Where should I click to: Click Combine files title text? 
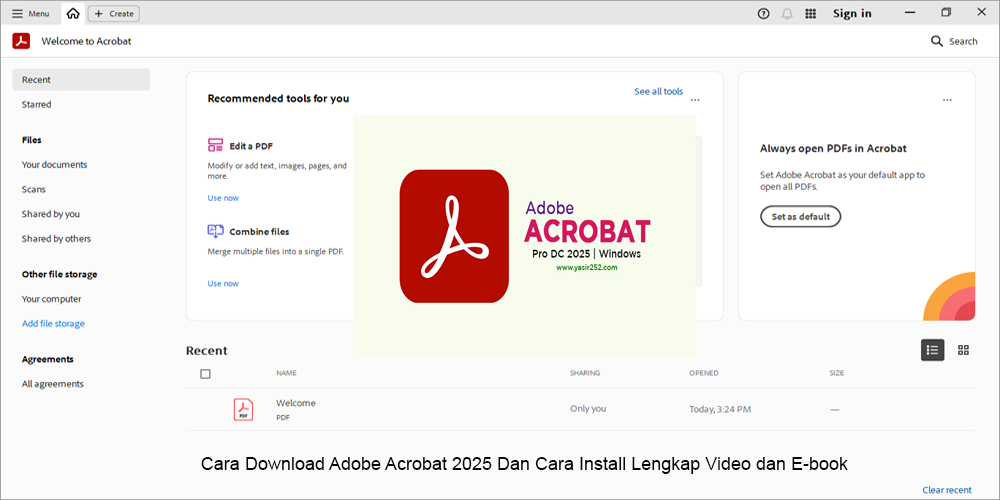(259, 232)
